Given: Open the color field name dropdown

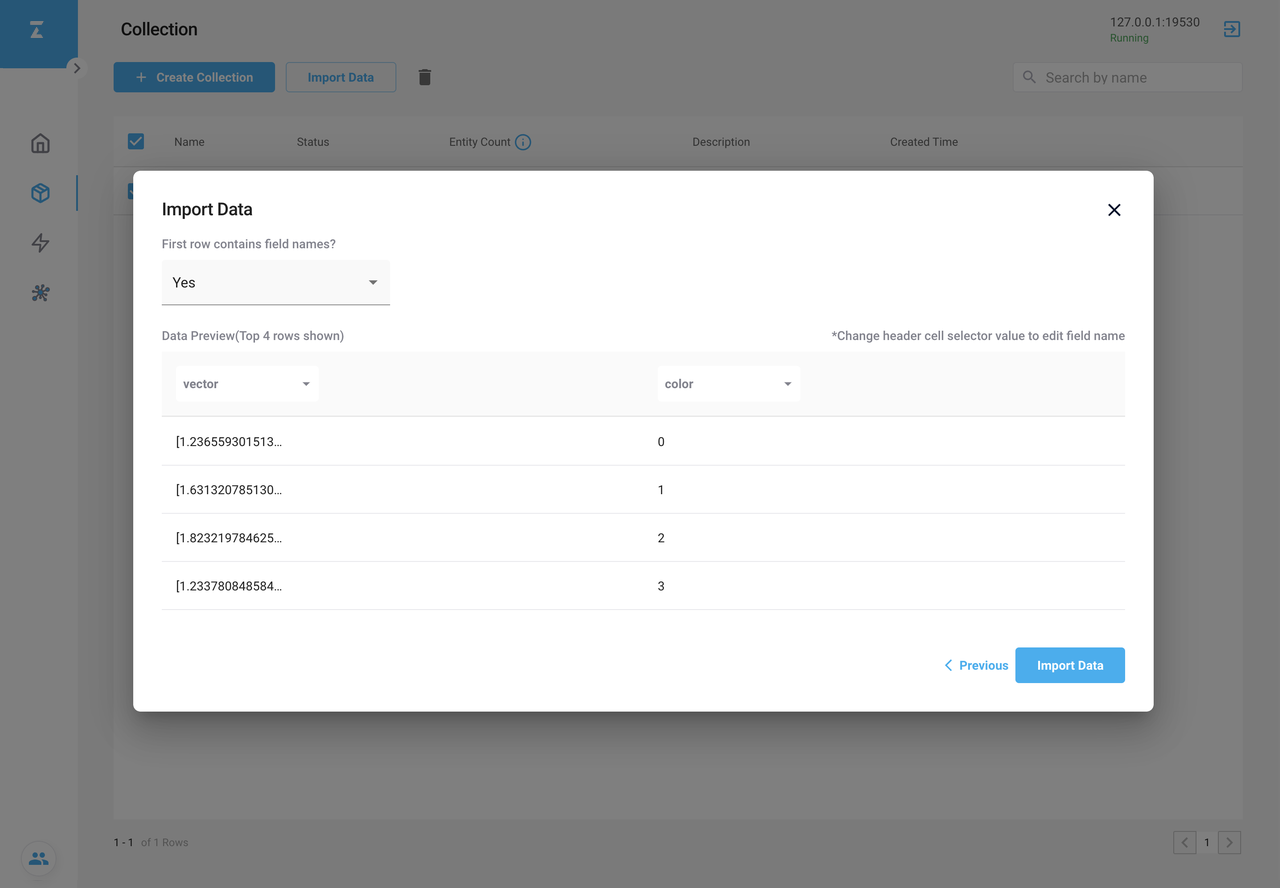Looking at the screenshot, I should (728, 384).
